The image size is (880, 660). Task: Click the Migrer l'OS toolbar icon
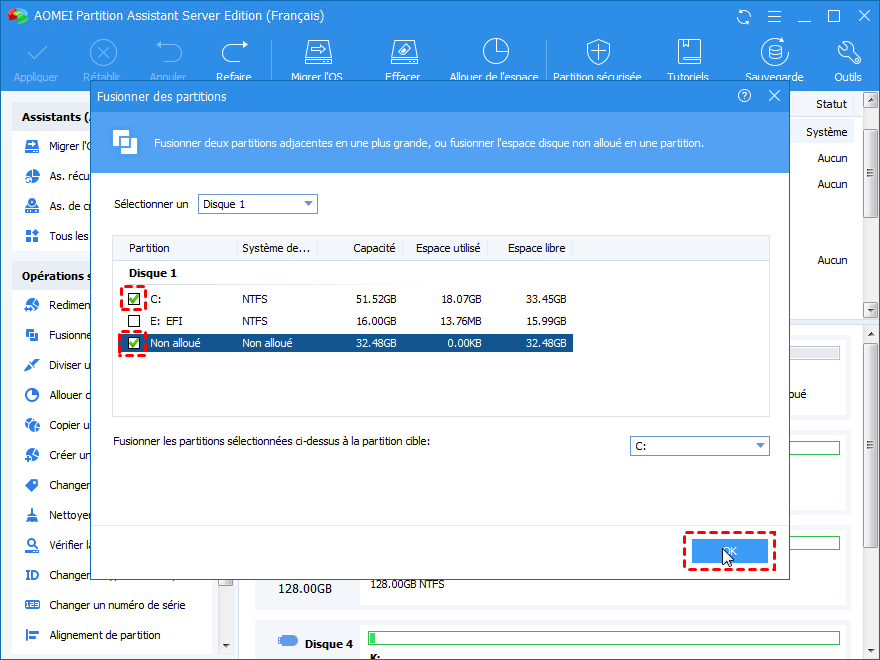pos(317,53)
